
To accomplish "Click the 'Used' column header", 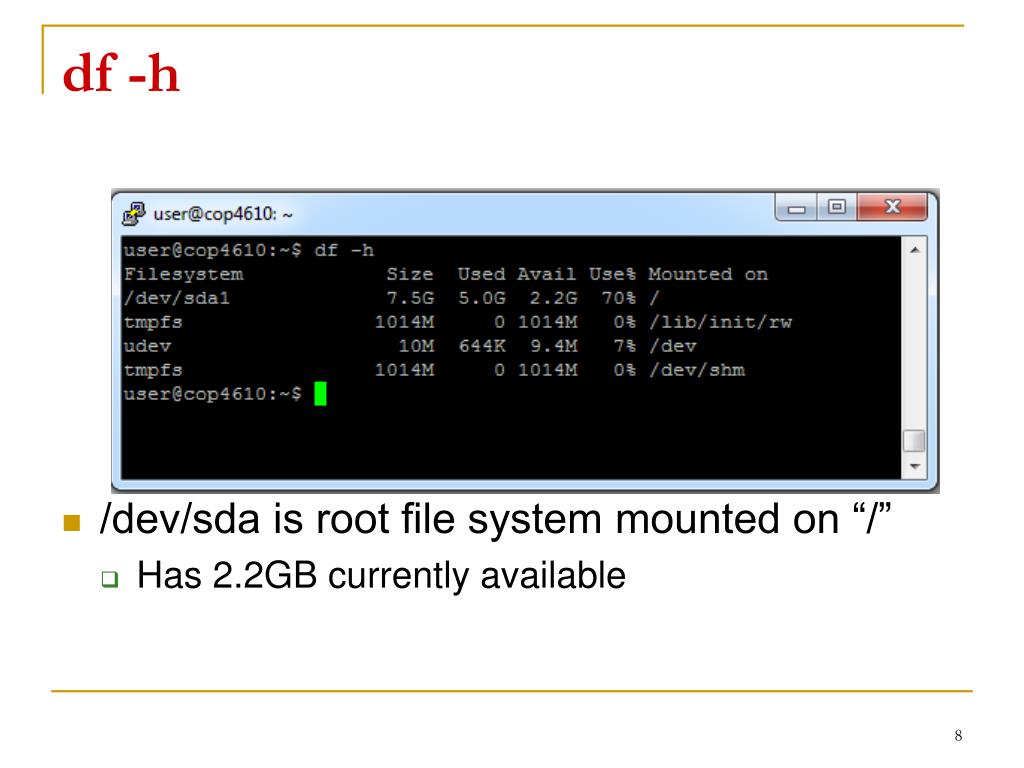I will [481, 274].
